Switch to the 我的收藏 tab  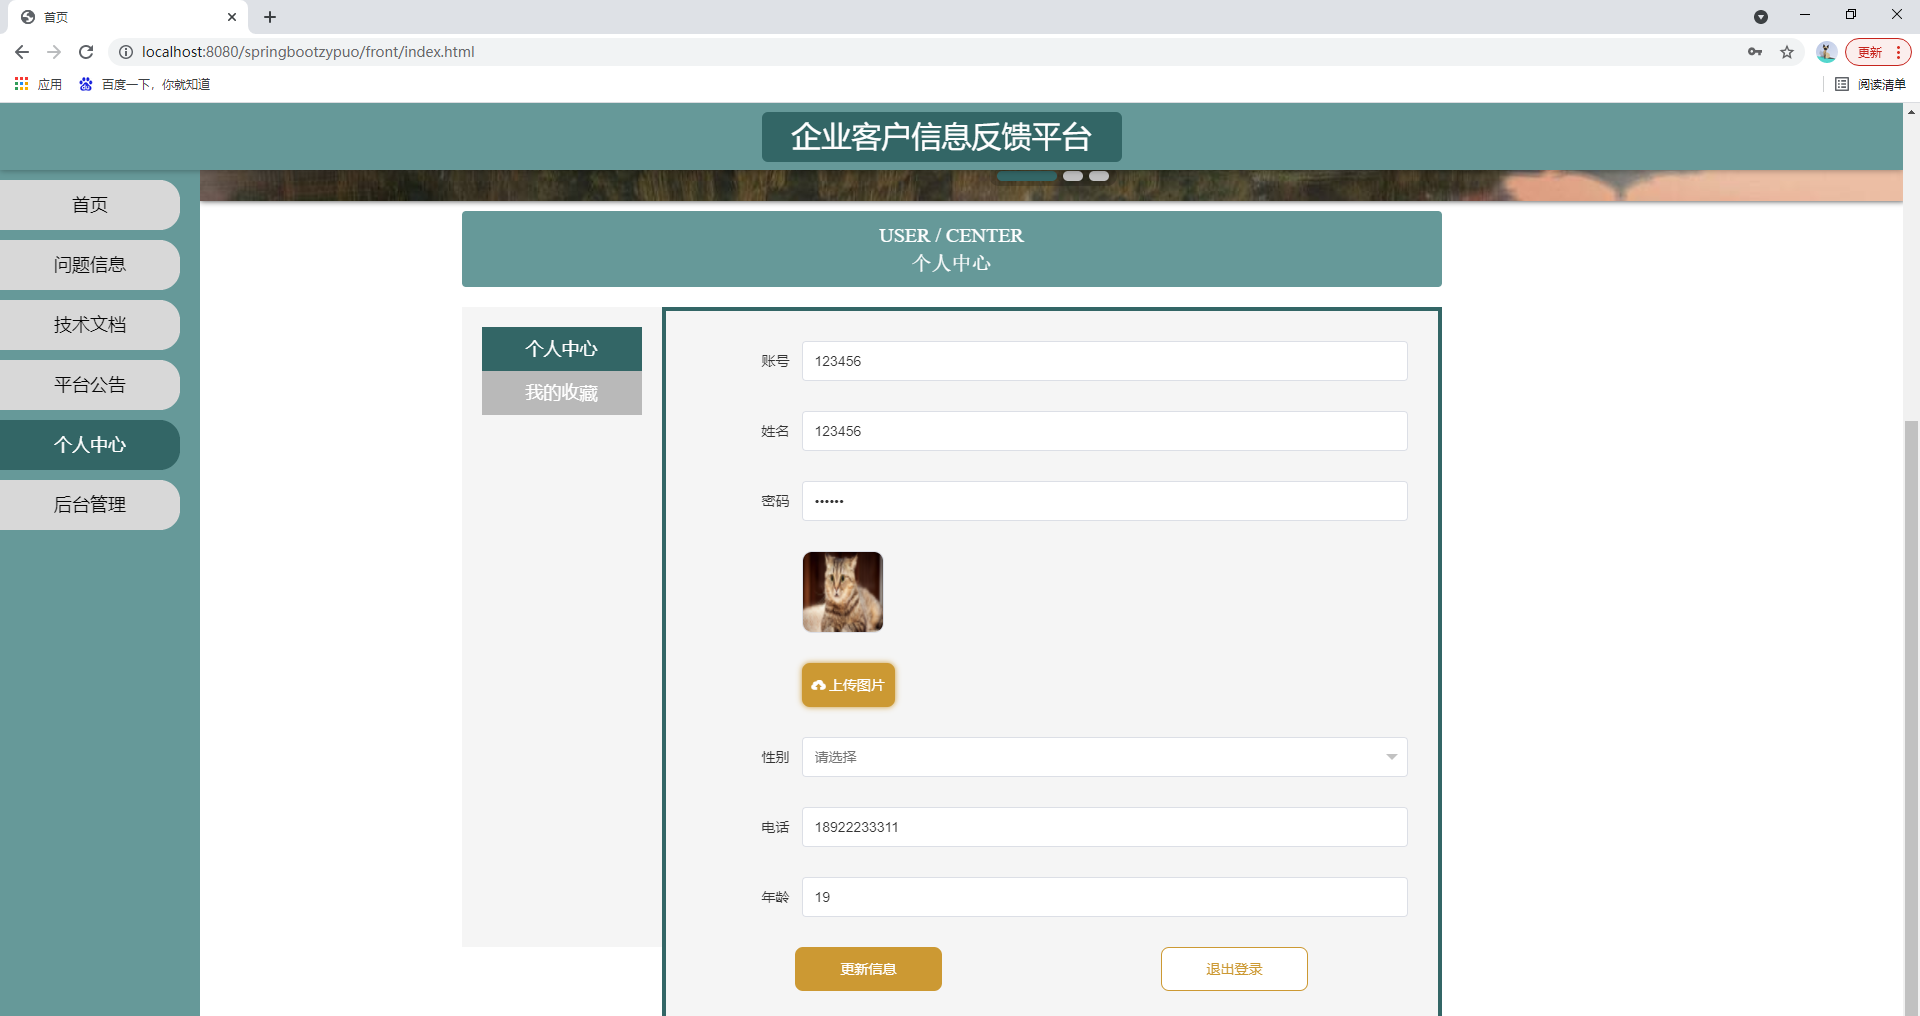click(x=561, y=392)
